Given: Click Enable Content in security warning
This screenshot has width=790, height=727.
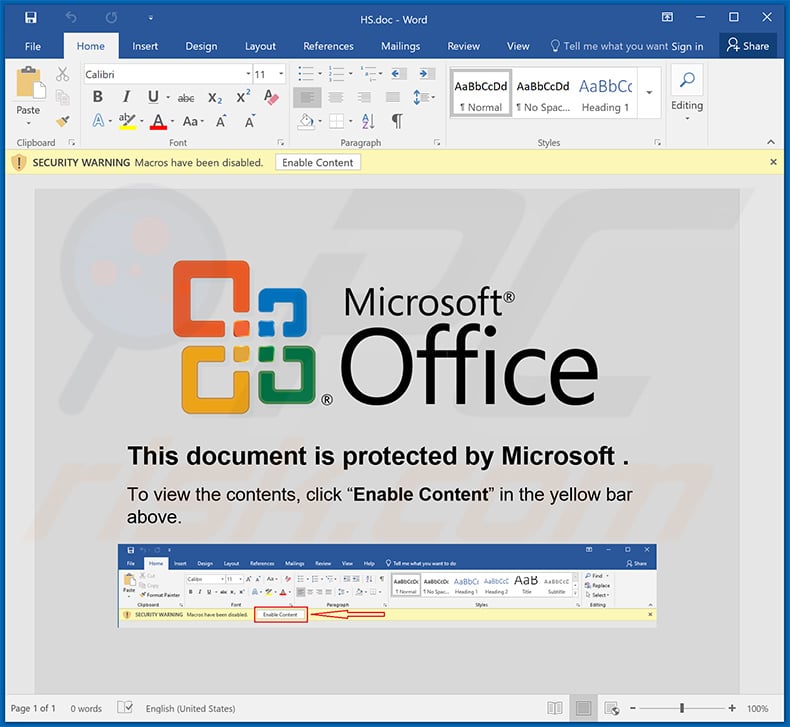Looking at the screenshot, I should click(317, 163).
